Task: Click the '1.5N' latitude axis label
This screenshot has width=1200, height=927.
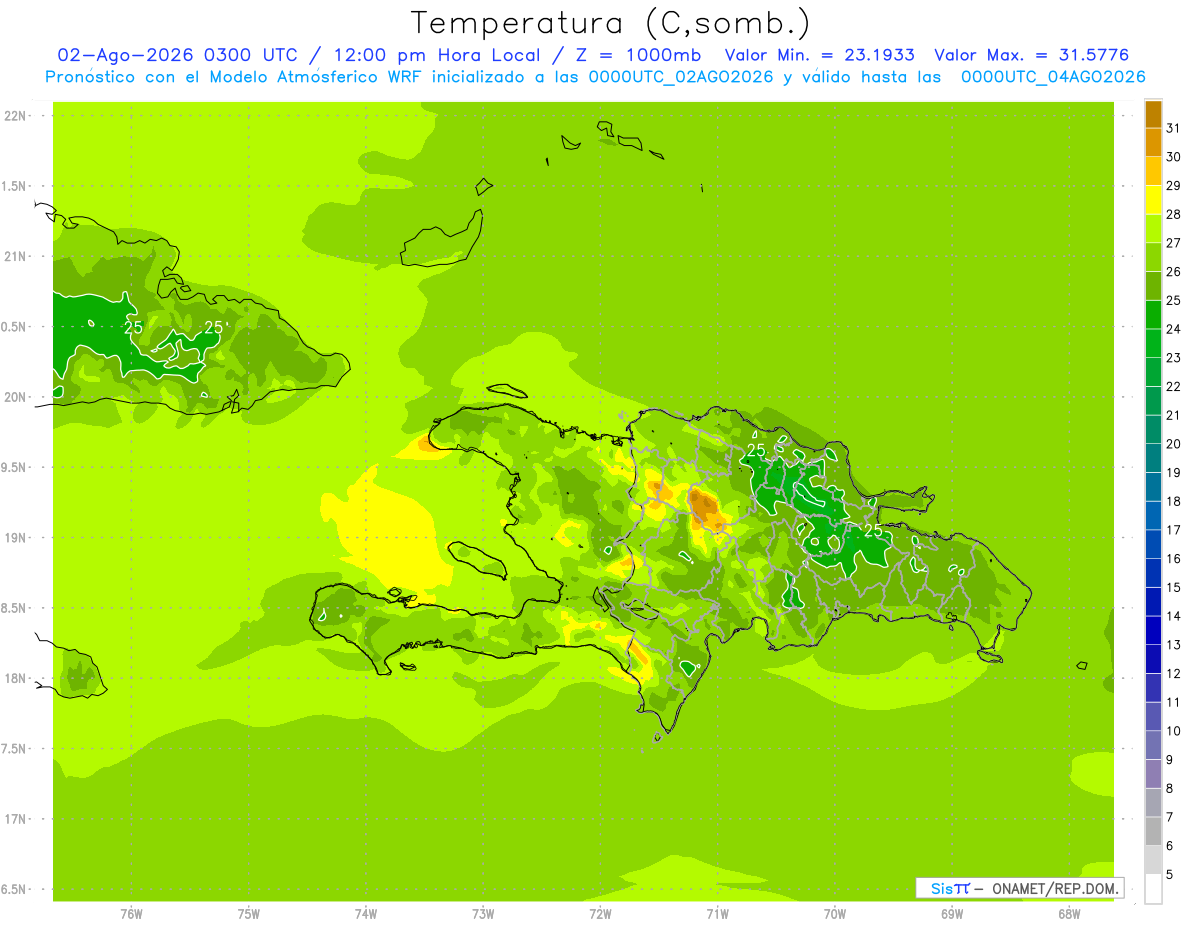Action: [14, 186]
